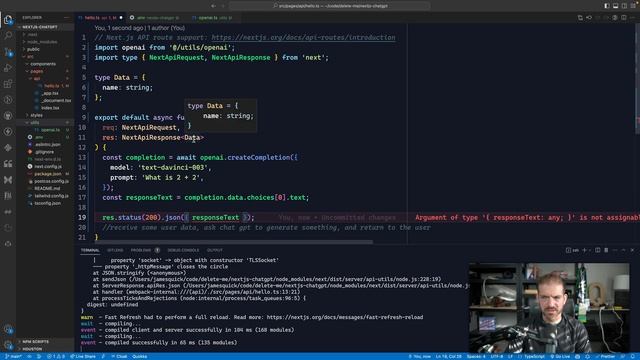Viewport: 640px width, 360px height.
Task: Select the DEBUG CONSOLE panel tab
Action: 183,250
